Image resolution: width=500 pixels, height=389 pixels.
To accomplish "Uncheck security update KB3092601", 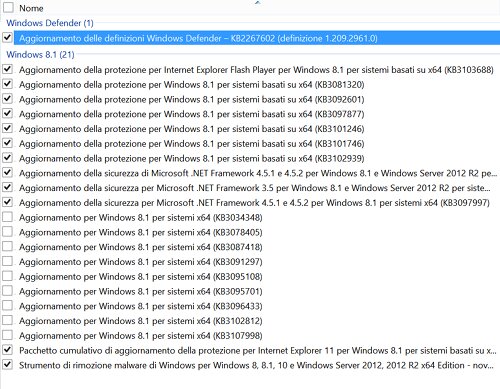I will click(x=8, y=99).
